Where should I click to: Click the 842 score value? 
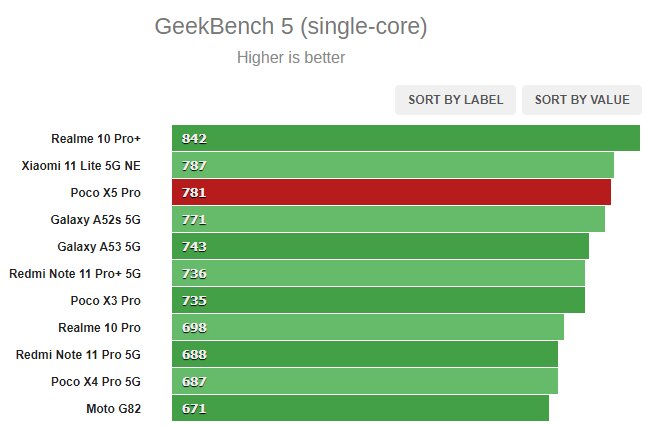[x=194, y=139]
